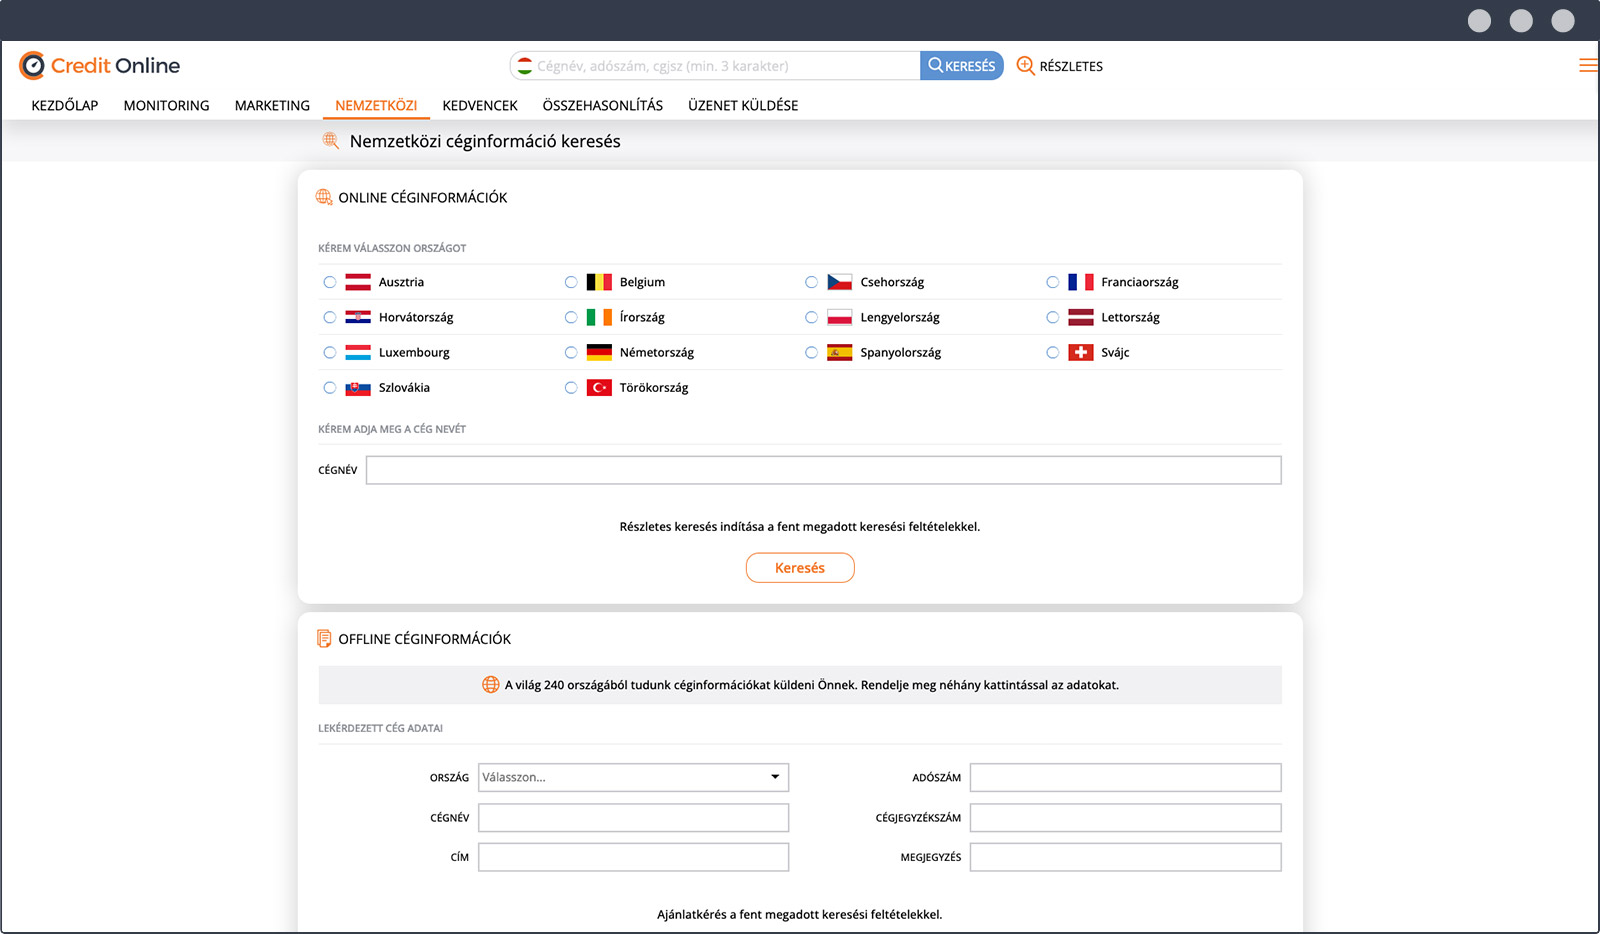Click the blue Keresés search button
Screen dimensions: 1600x934
[961, 66]
